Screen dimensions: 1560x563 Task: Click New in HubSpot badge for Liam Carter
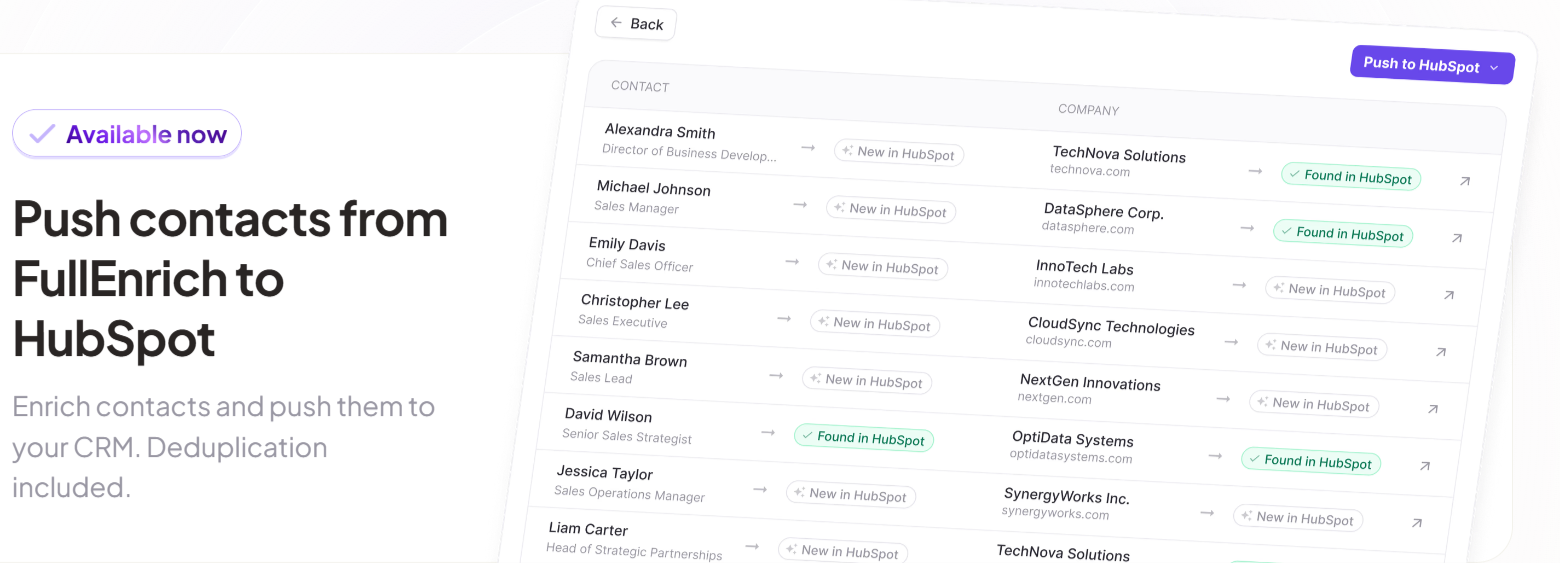pos(843,551)
